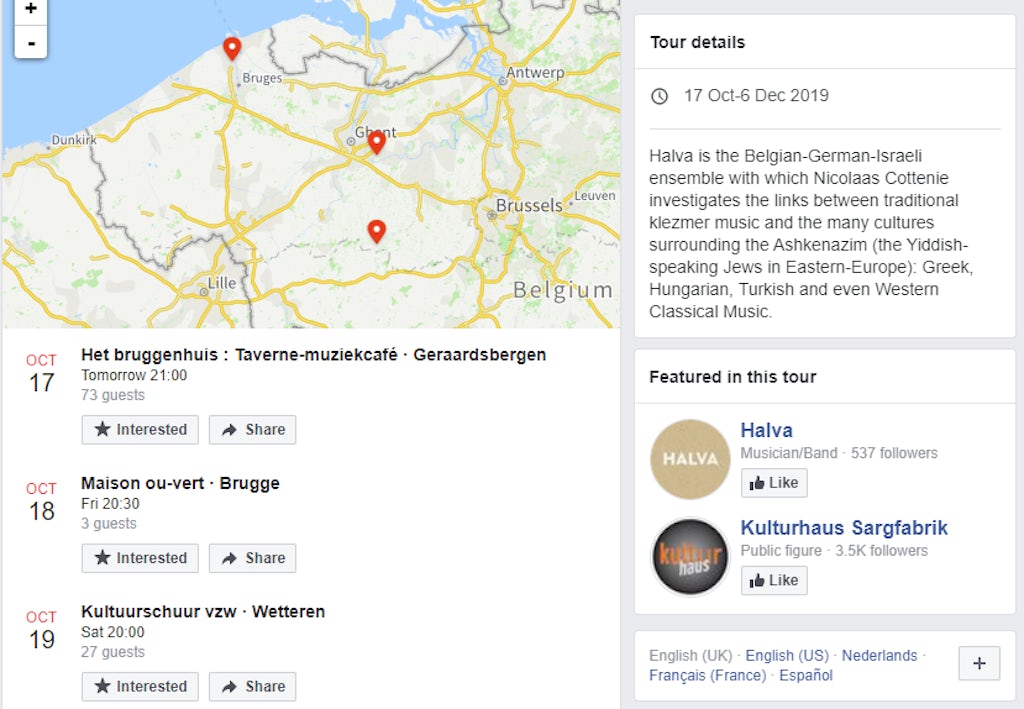Like the Halva page

(x=774, y=483)
